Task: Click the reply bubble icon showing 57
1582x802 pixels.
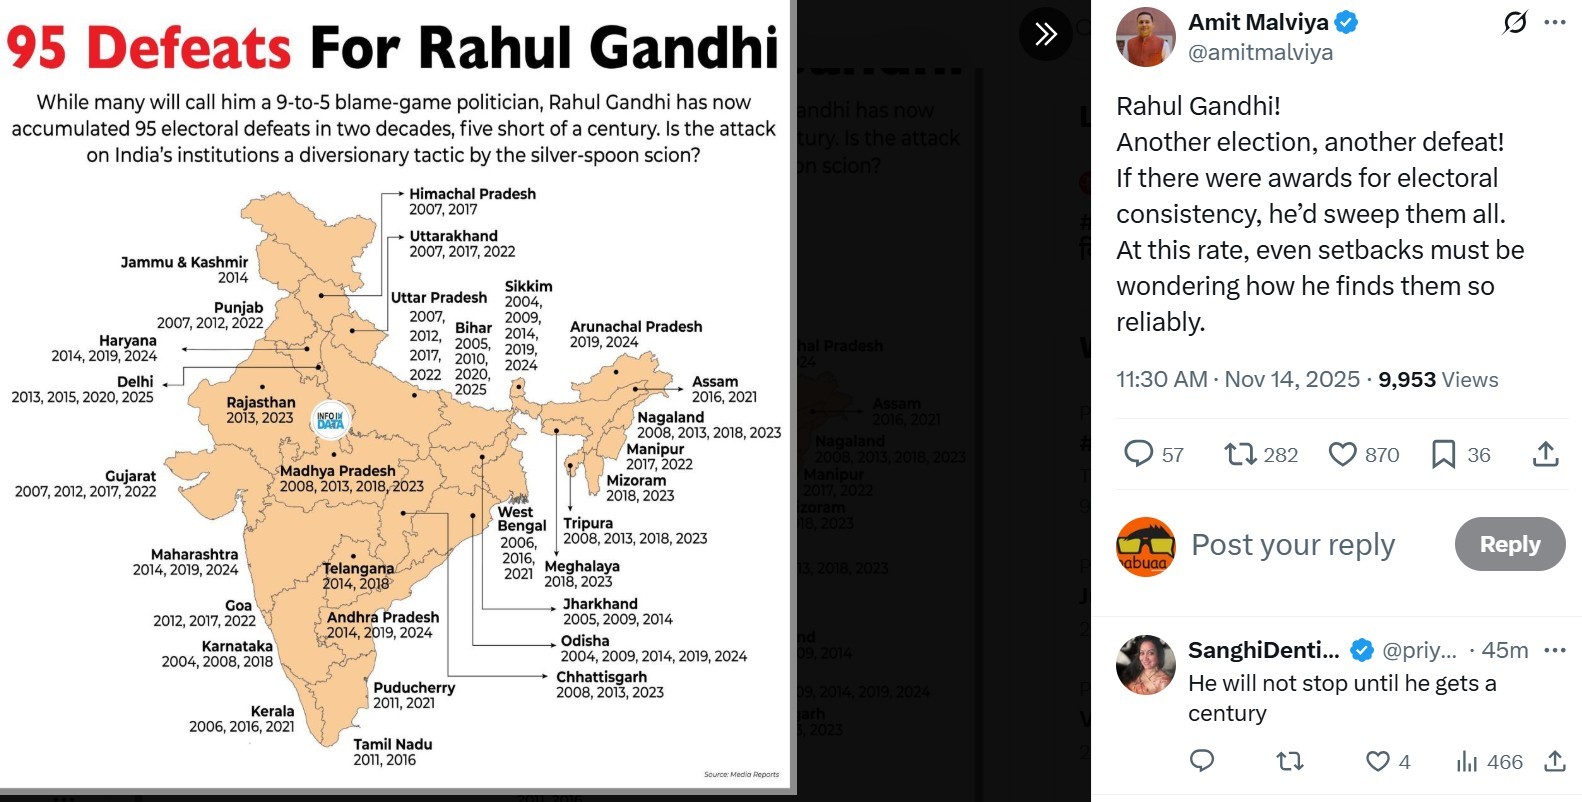Action: point(1139,454)
